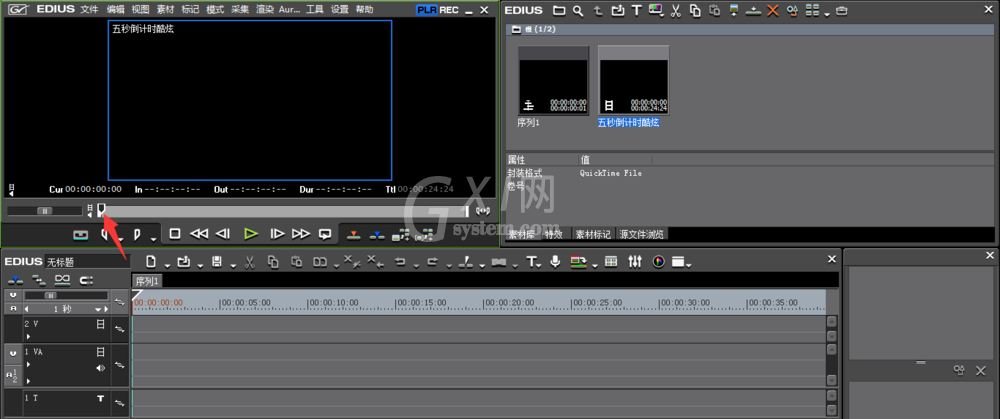
Task: Expand the 2 V track
Action: pos(28,335)
